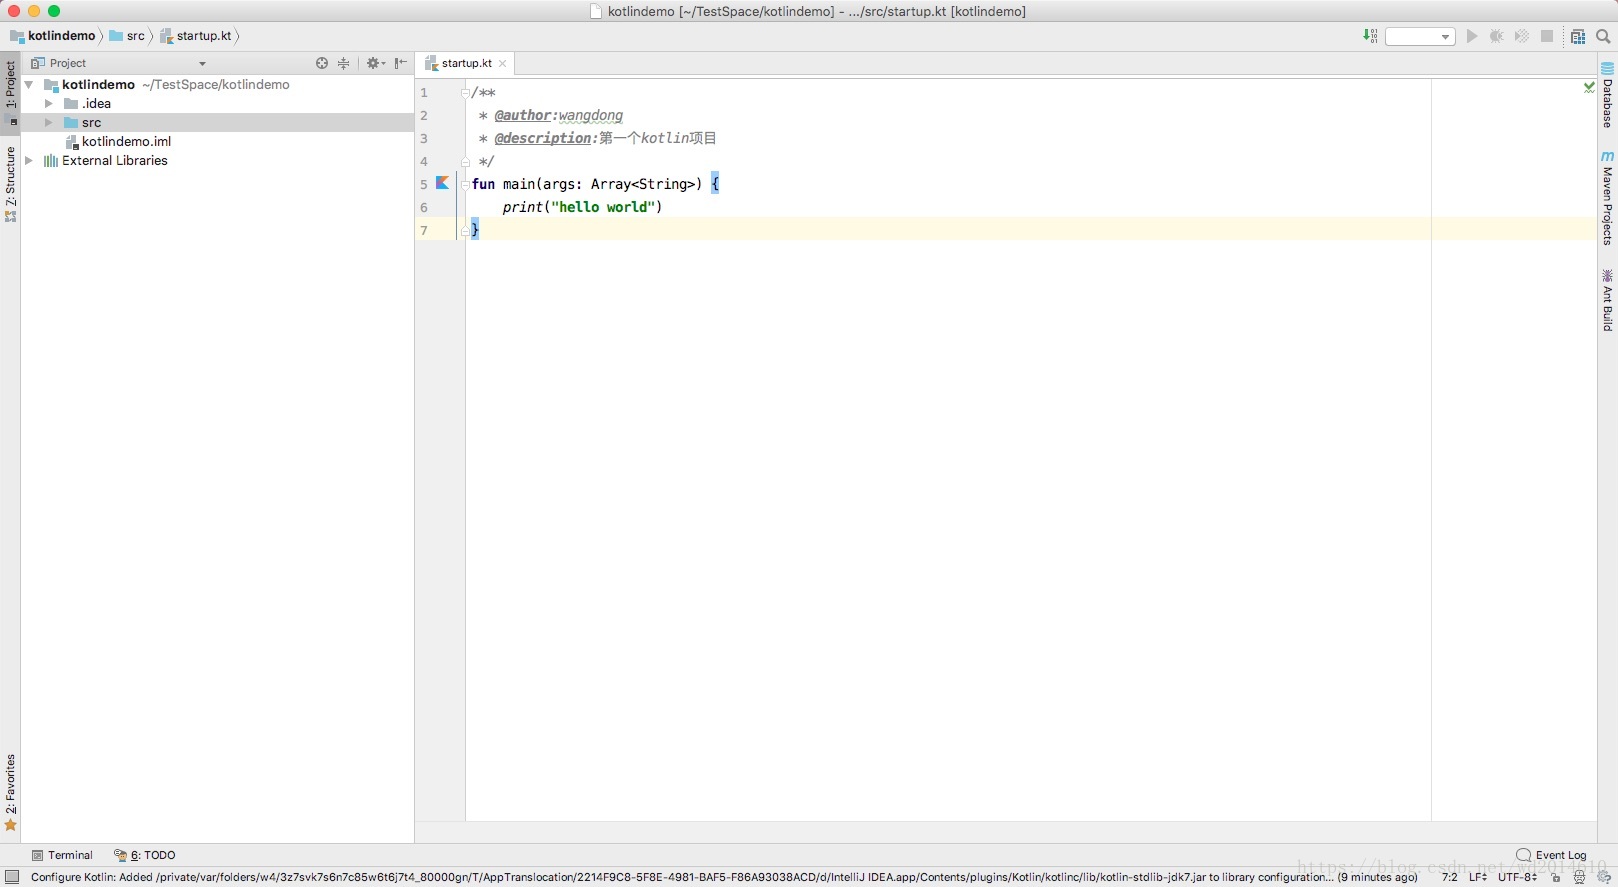Click the green inspection checkmark indicator

click(1589, 88)
